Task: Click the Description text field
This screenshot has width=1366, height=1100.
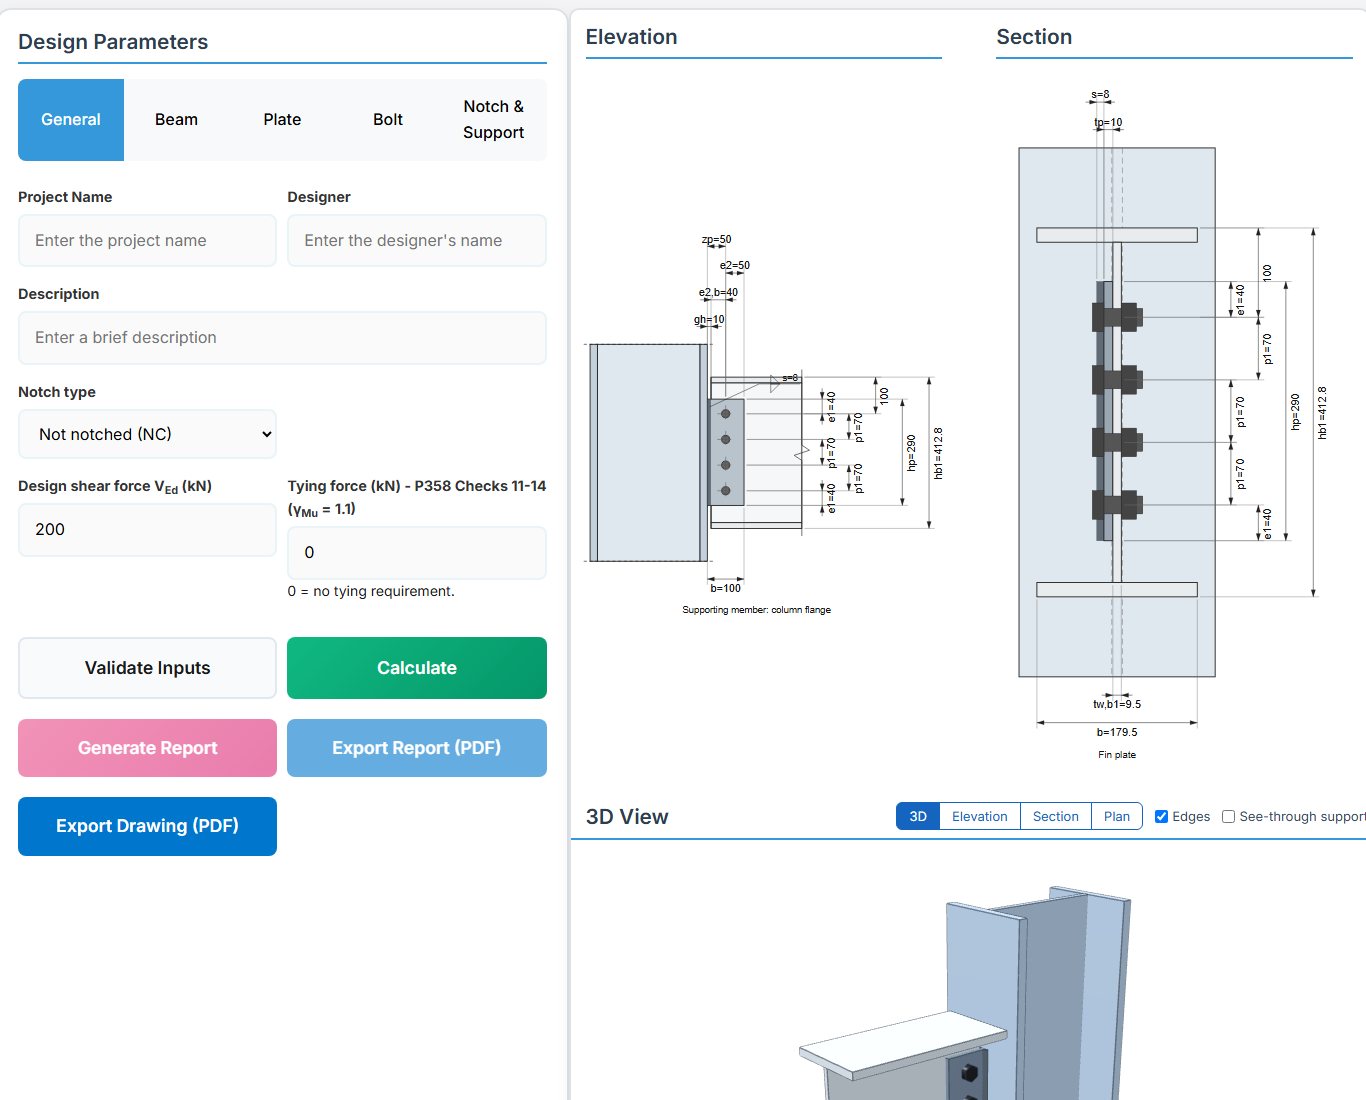Action: (x=282, y=338)
